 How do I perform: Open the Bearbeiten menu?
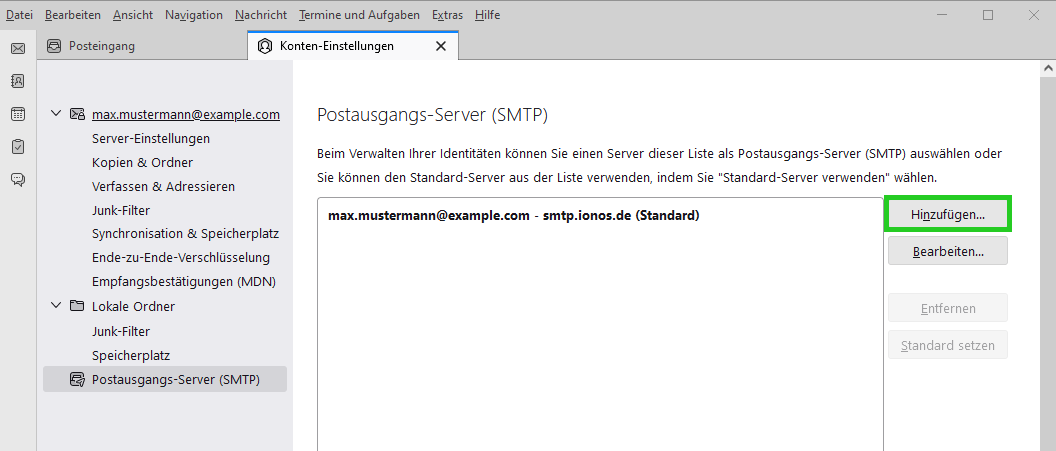(73, 15)
